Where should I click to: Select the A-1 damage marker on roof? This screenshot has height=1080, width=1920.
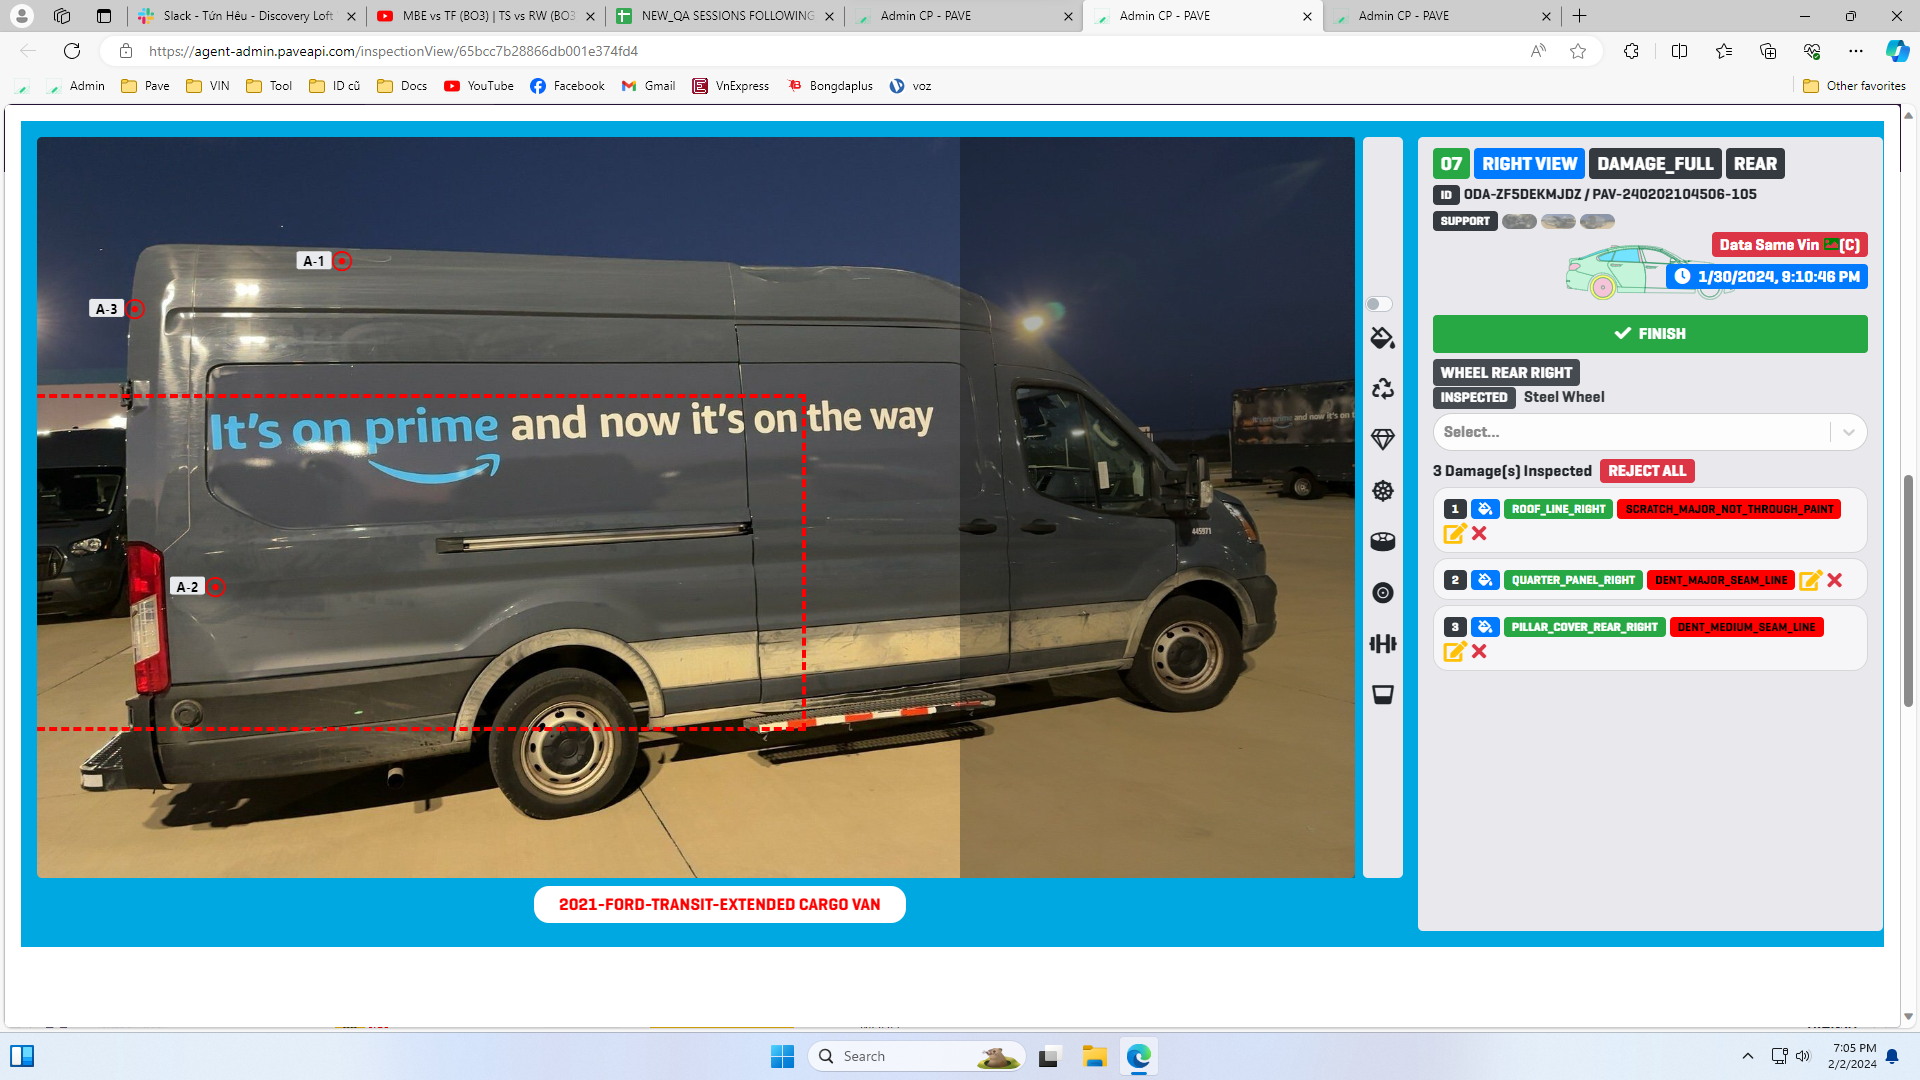(342, 261)
